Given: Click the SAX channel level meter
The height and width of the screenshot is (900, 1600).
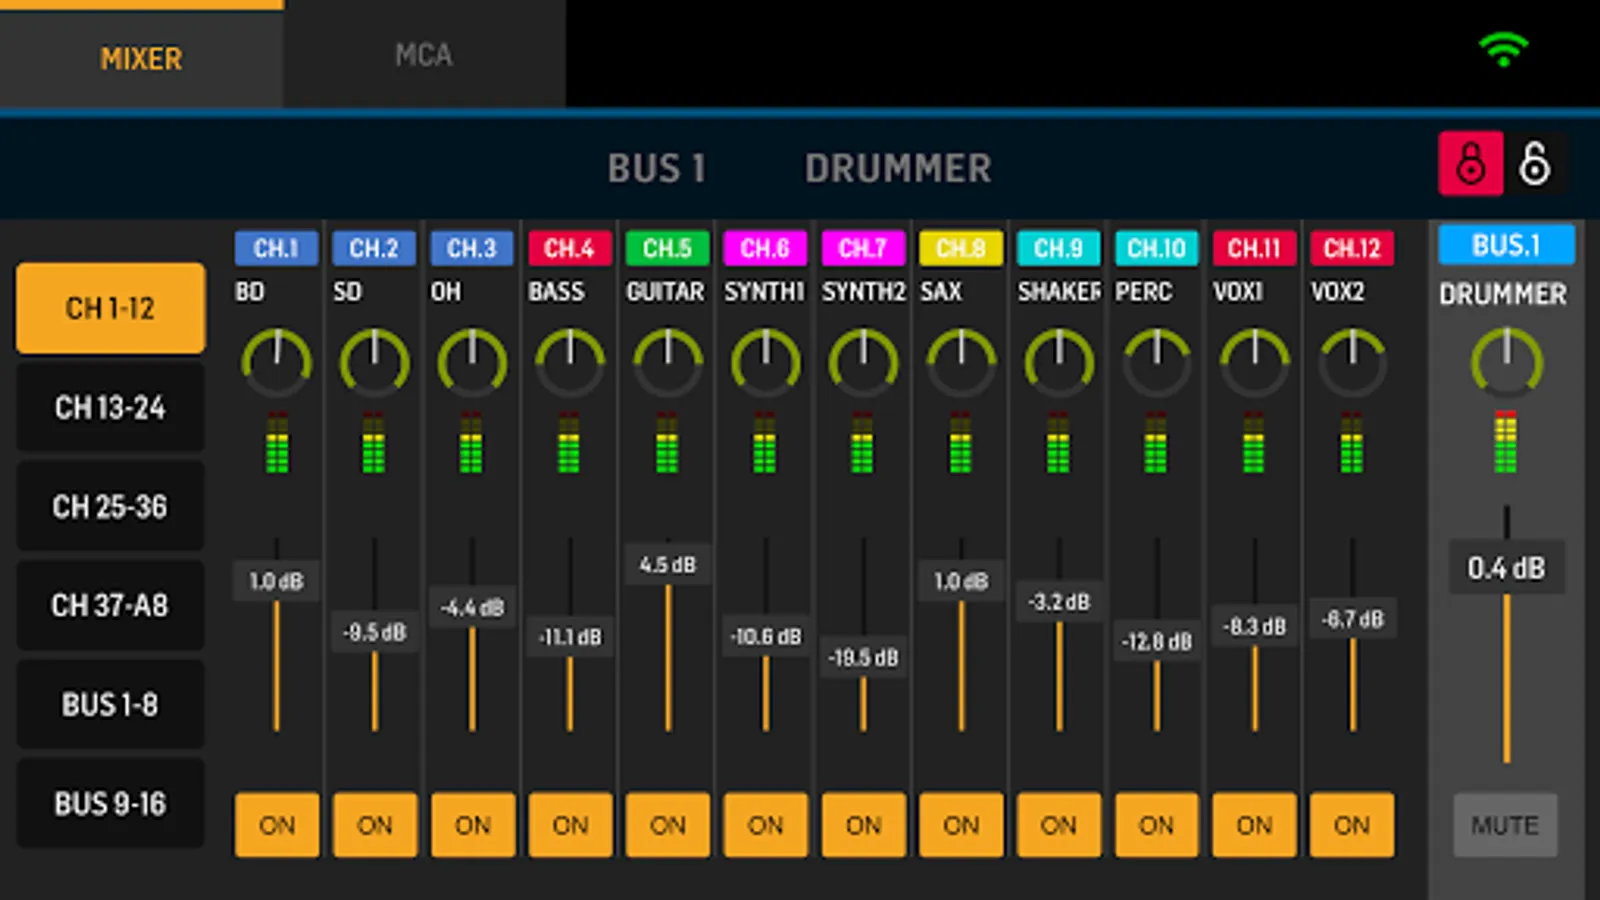Looking at the screenshot, I should (960, 442).
